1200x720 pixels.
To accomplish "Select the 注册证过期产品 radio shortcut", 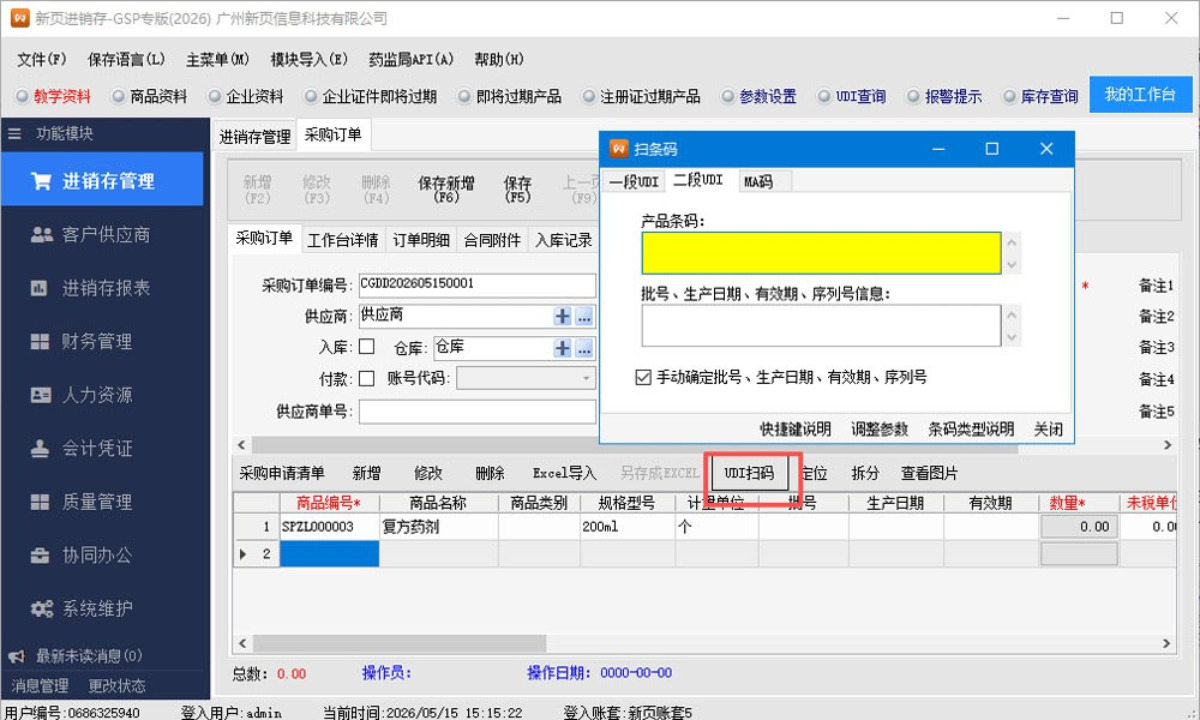I will coord(640,97).
